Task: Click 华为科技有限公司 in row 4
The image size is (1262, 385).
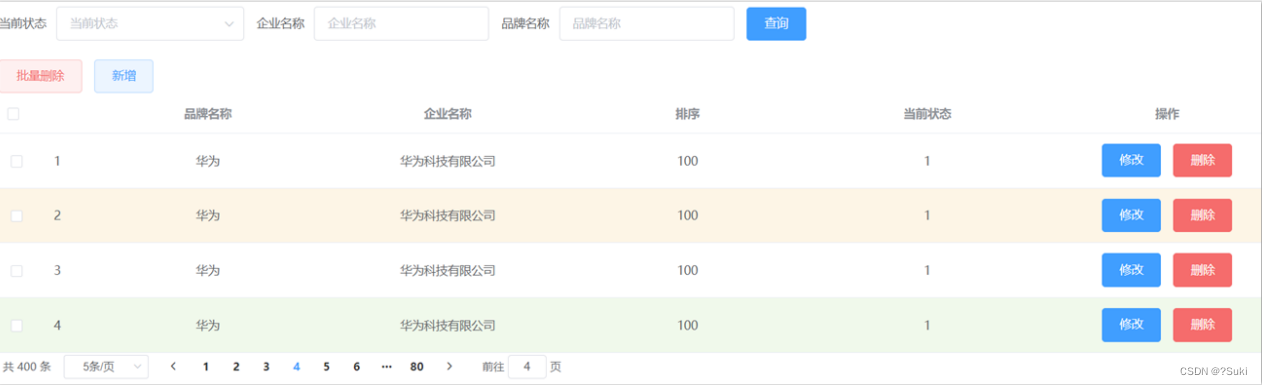Action: pyautogui.click(x=448, y=325)
